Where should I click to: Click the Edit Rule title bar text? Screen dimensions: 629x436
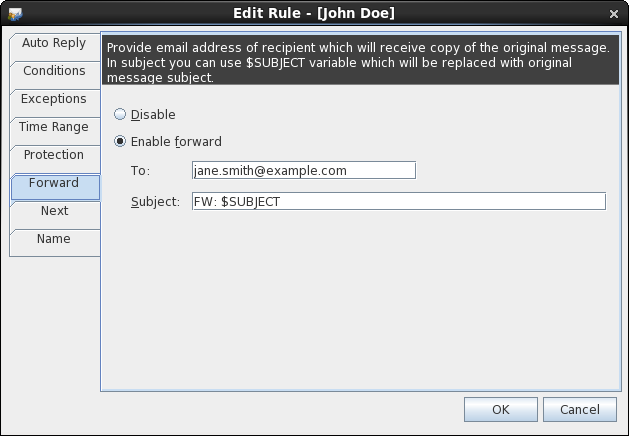pyautogui.click(x=314, y=13)
